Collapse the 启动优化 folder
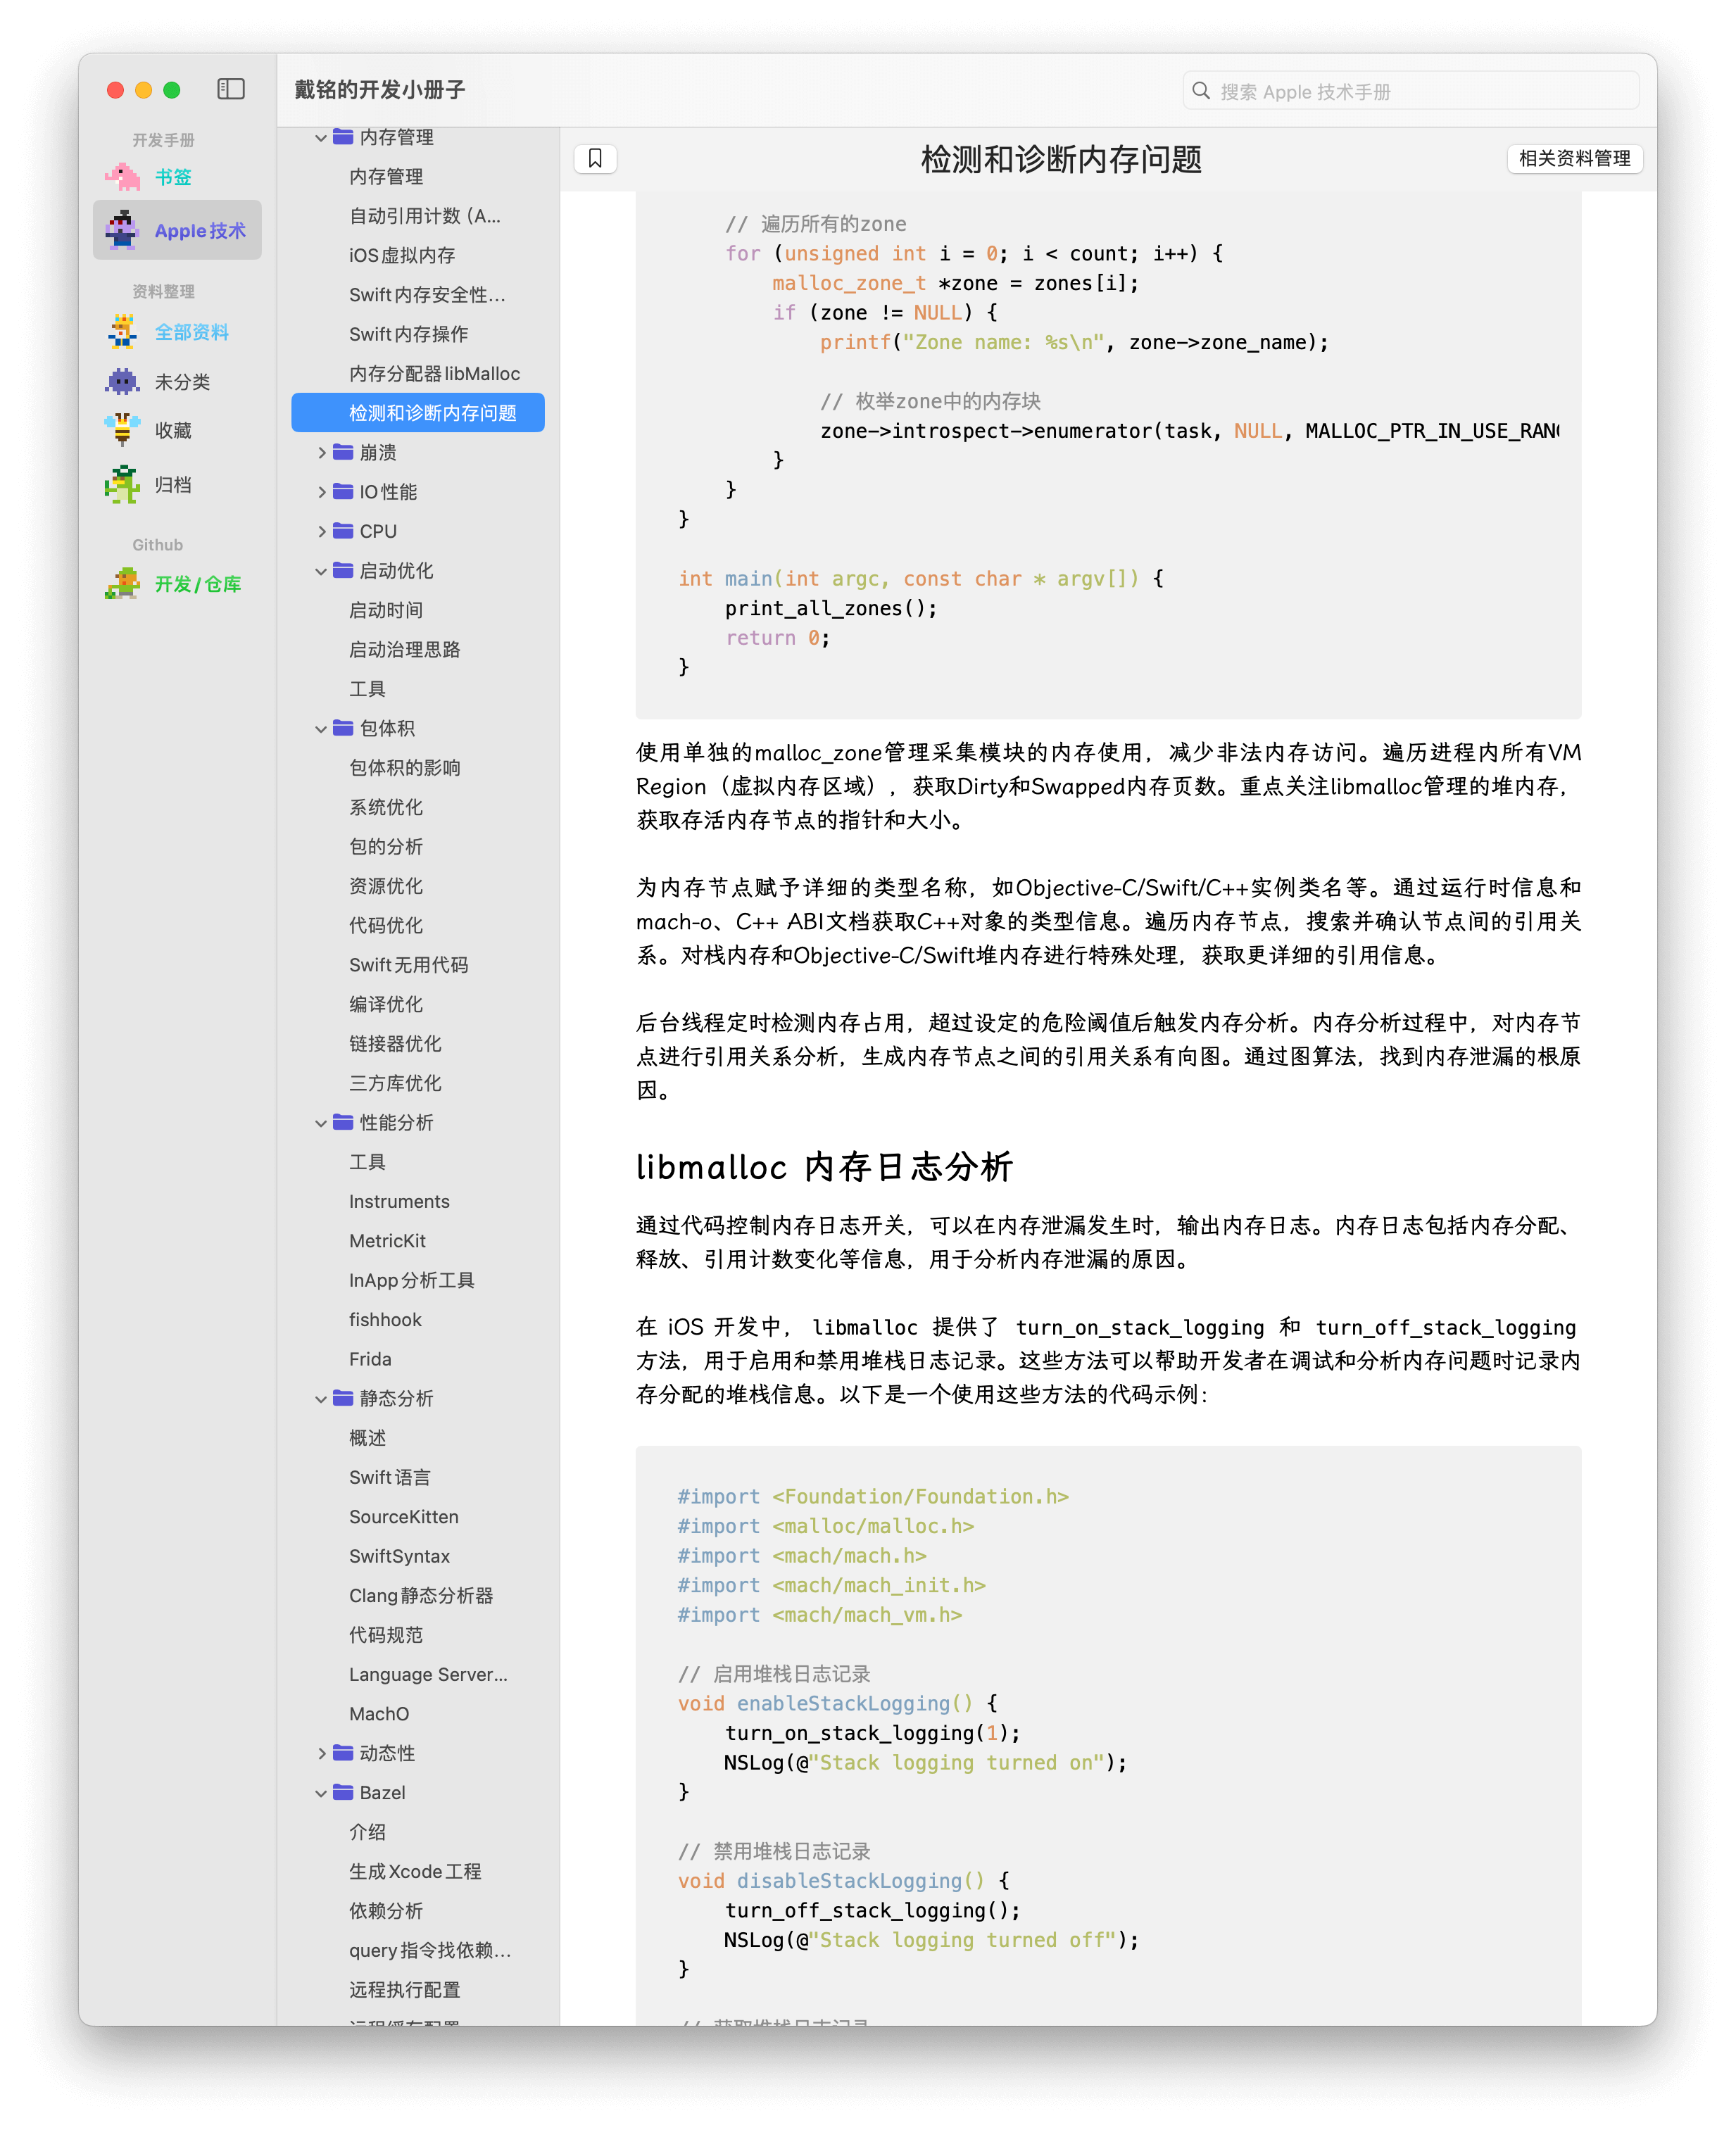 [322, 571]
